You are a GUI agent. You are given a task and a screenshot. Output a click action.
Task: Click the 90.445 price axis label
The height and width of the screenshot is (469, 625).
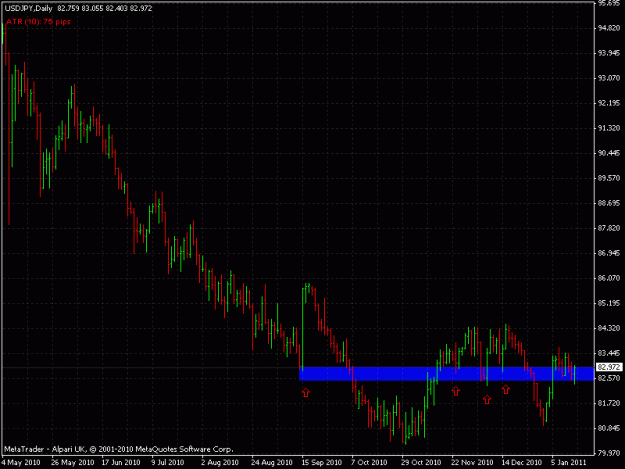(609, 153)
